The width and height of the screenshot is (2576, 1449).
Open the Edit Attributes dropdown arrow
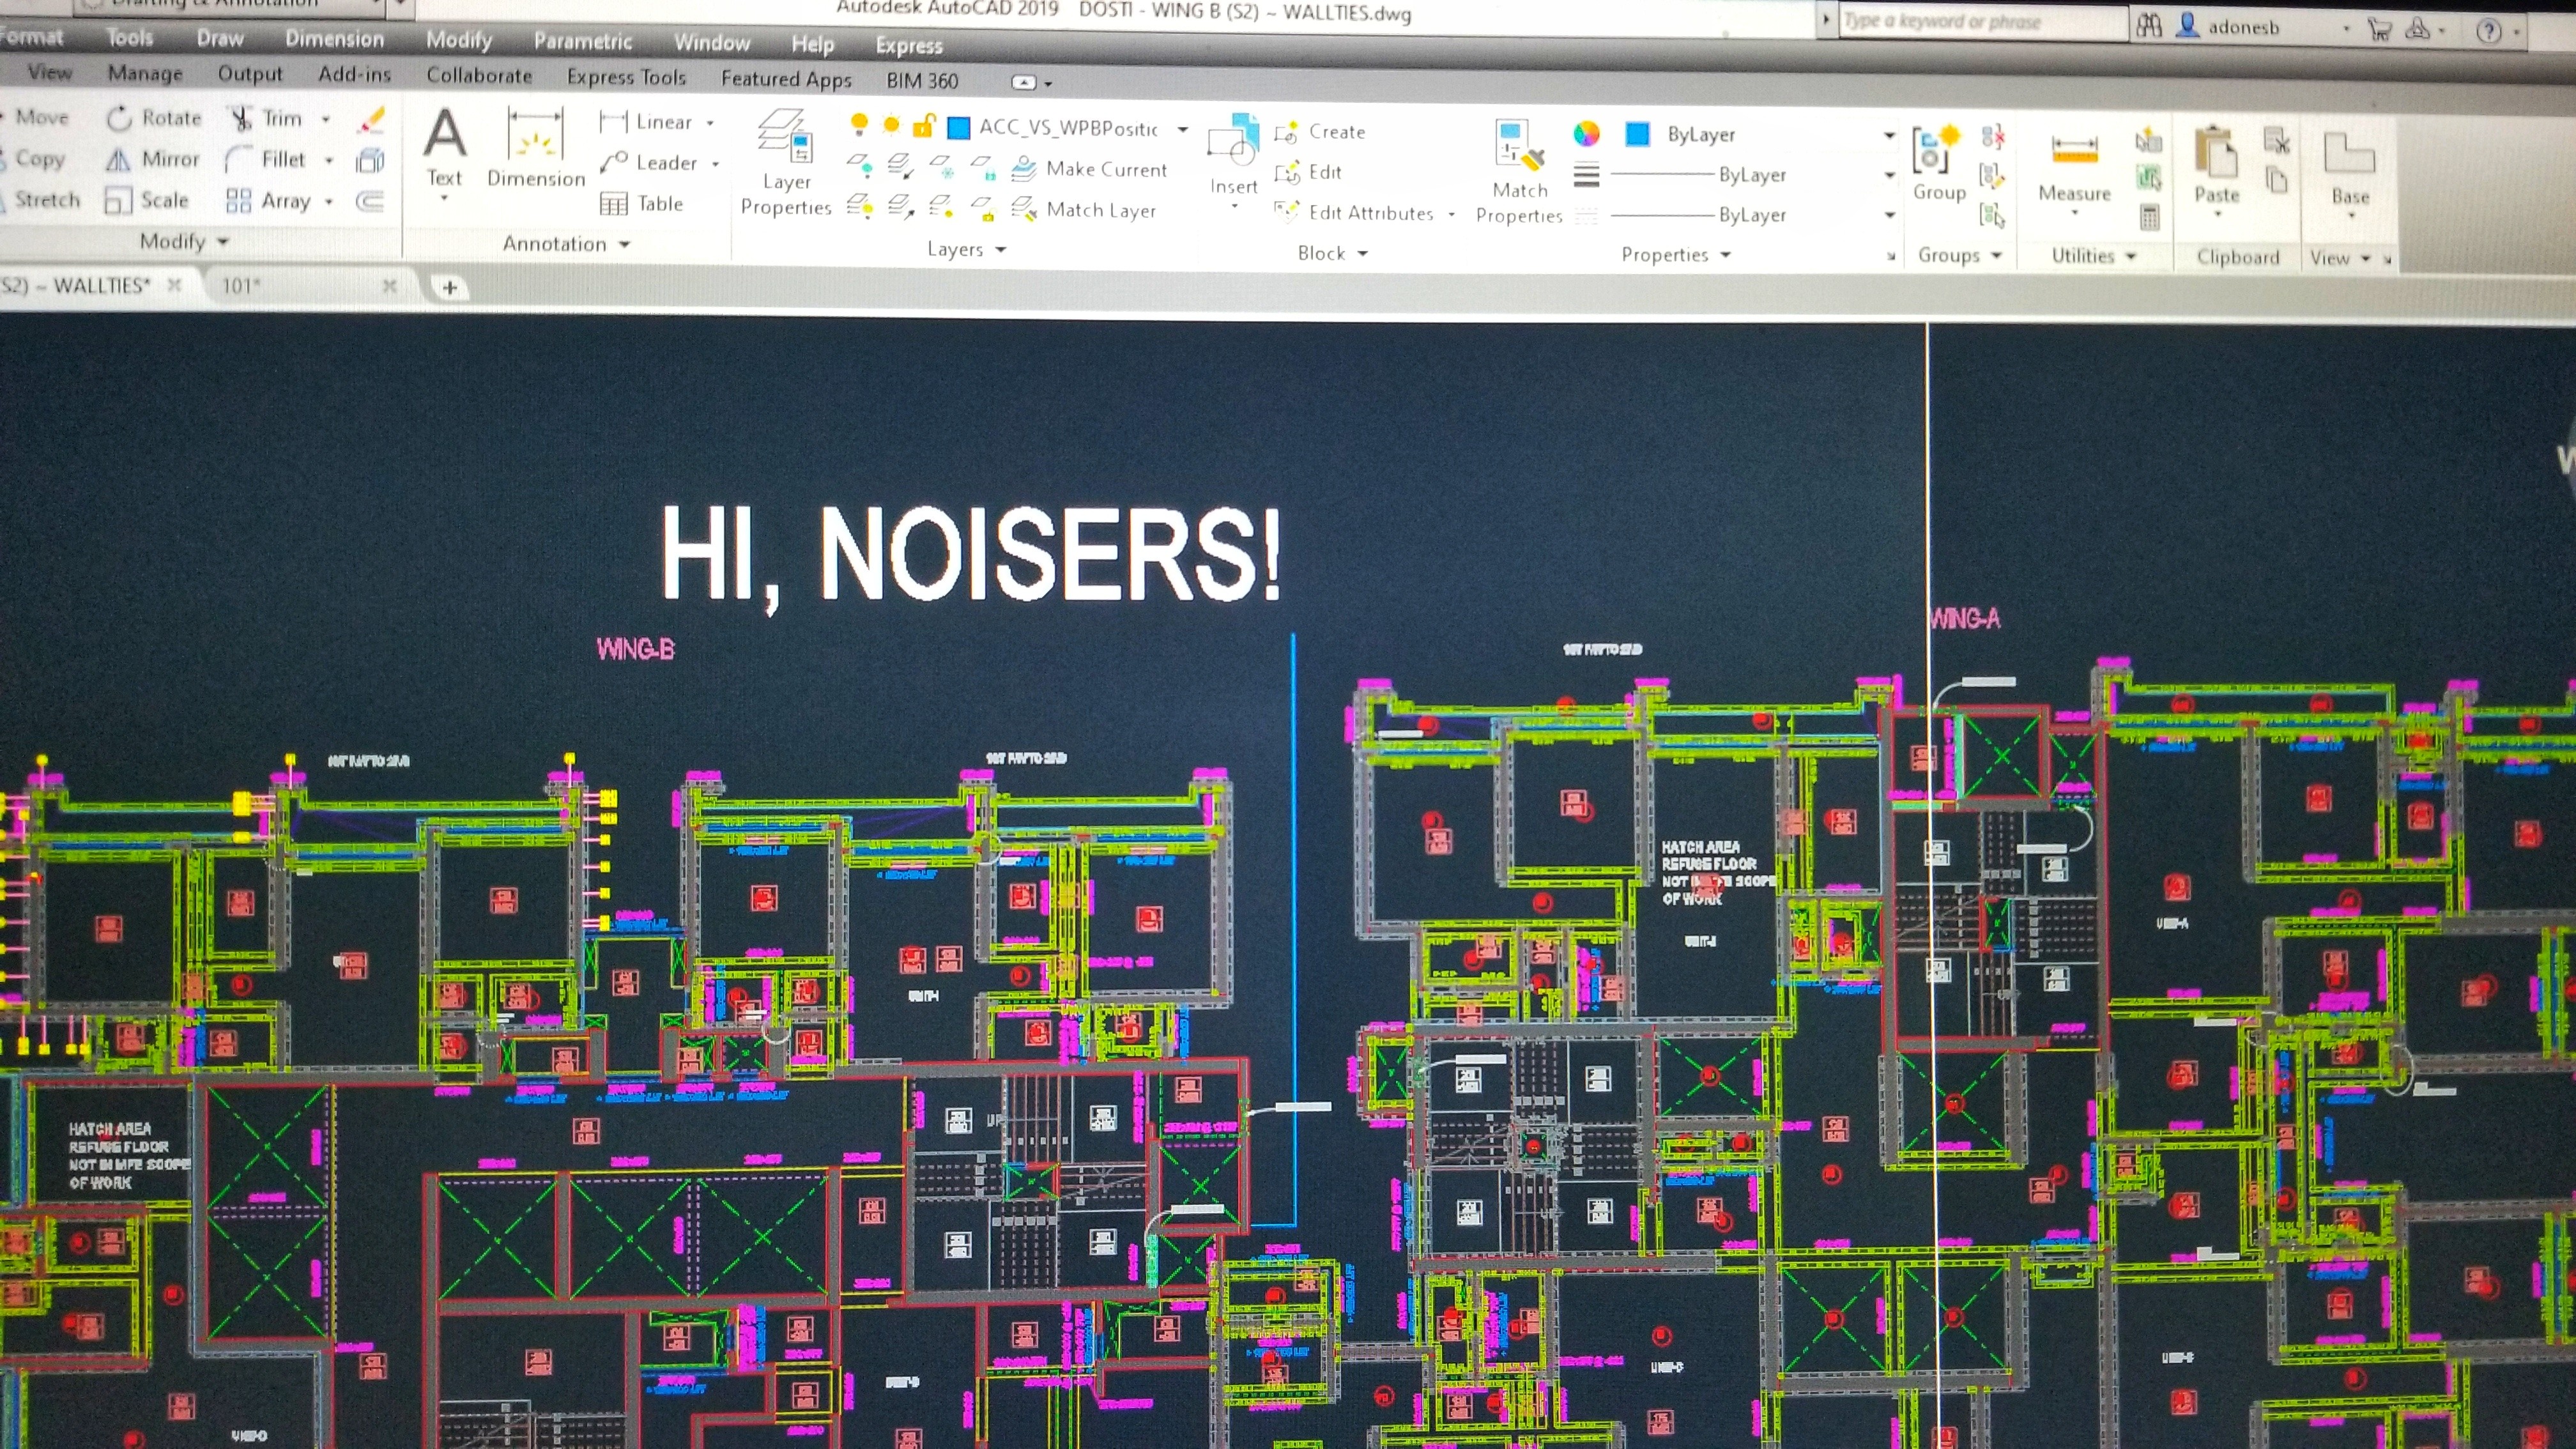coord(1451,214)
